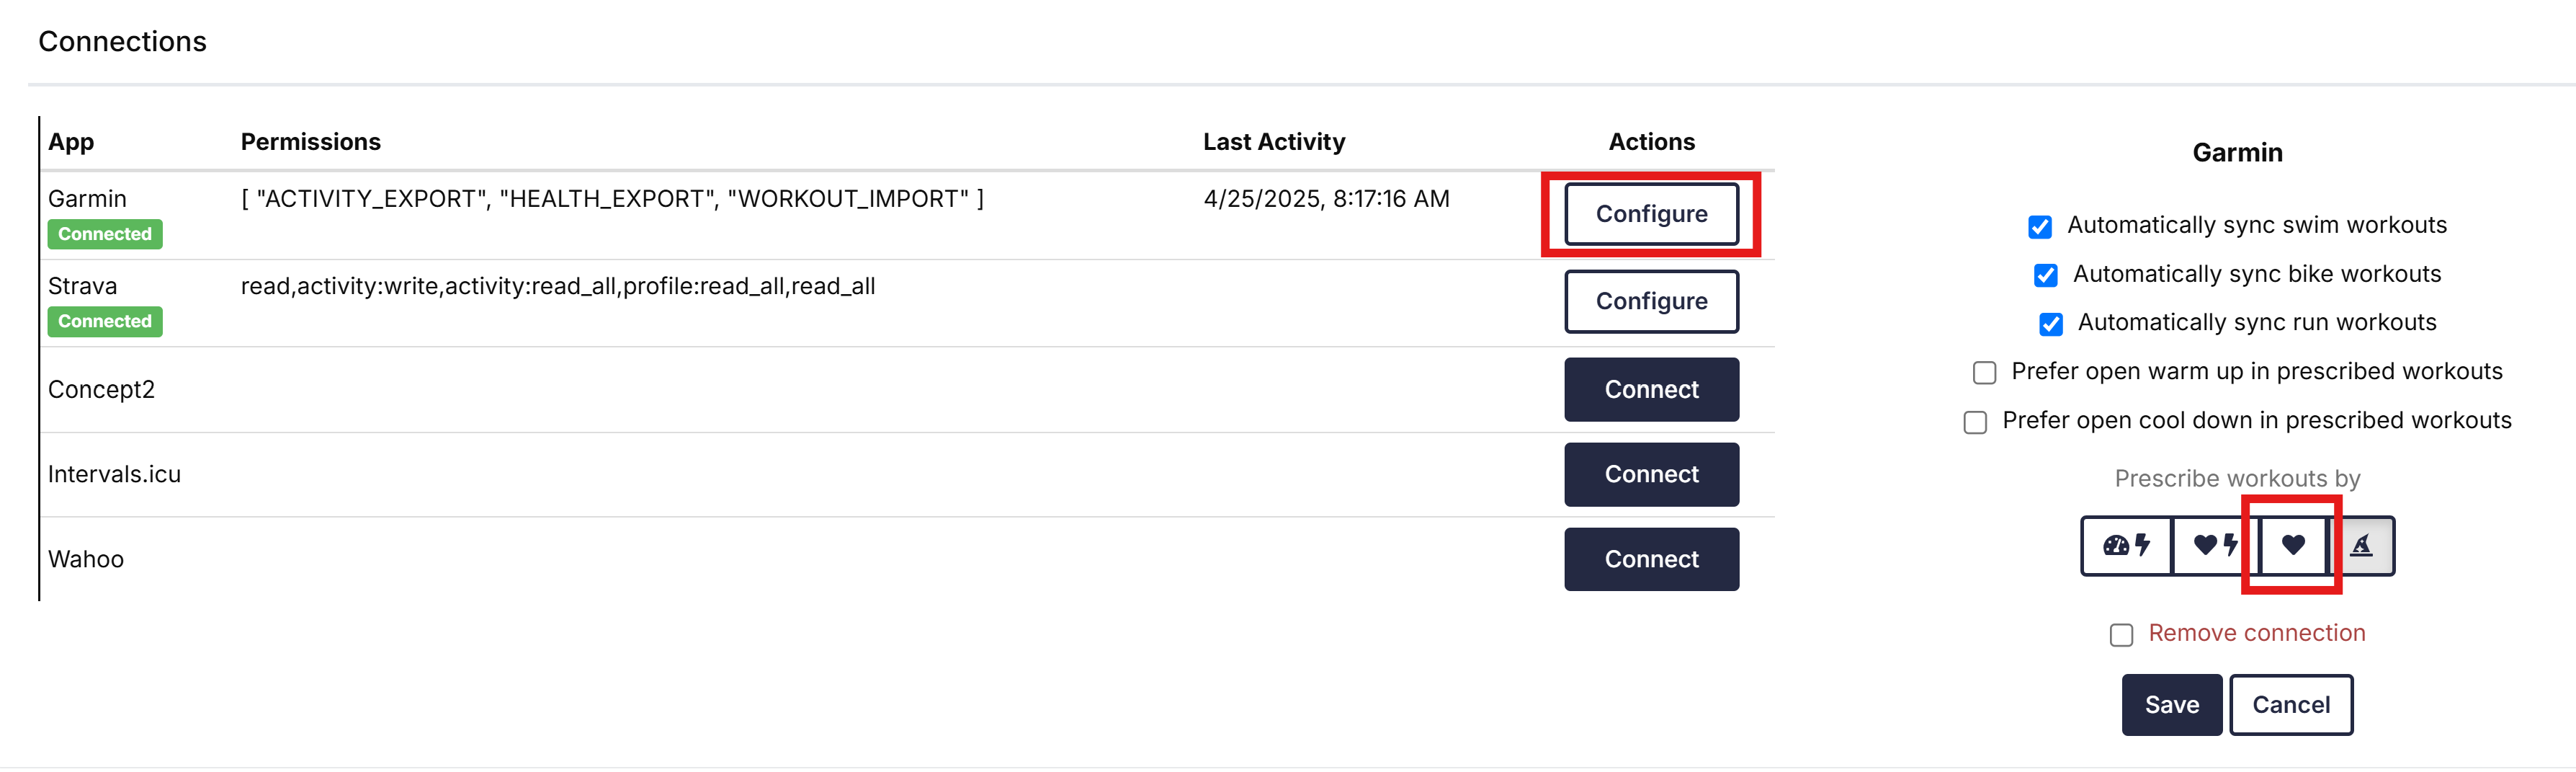The width and height of the screenshot is (2576, 772).
Task: Click the Strava Connected status badge
Action: click(105, 321)
